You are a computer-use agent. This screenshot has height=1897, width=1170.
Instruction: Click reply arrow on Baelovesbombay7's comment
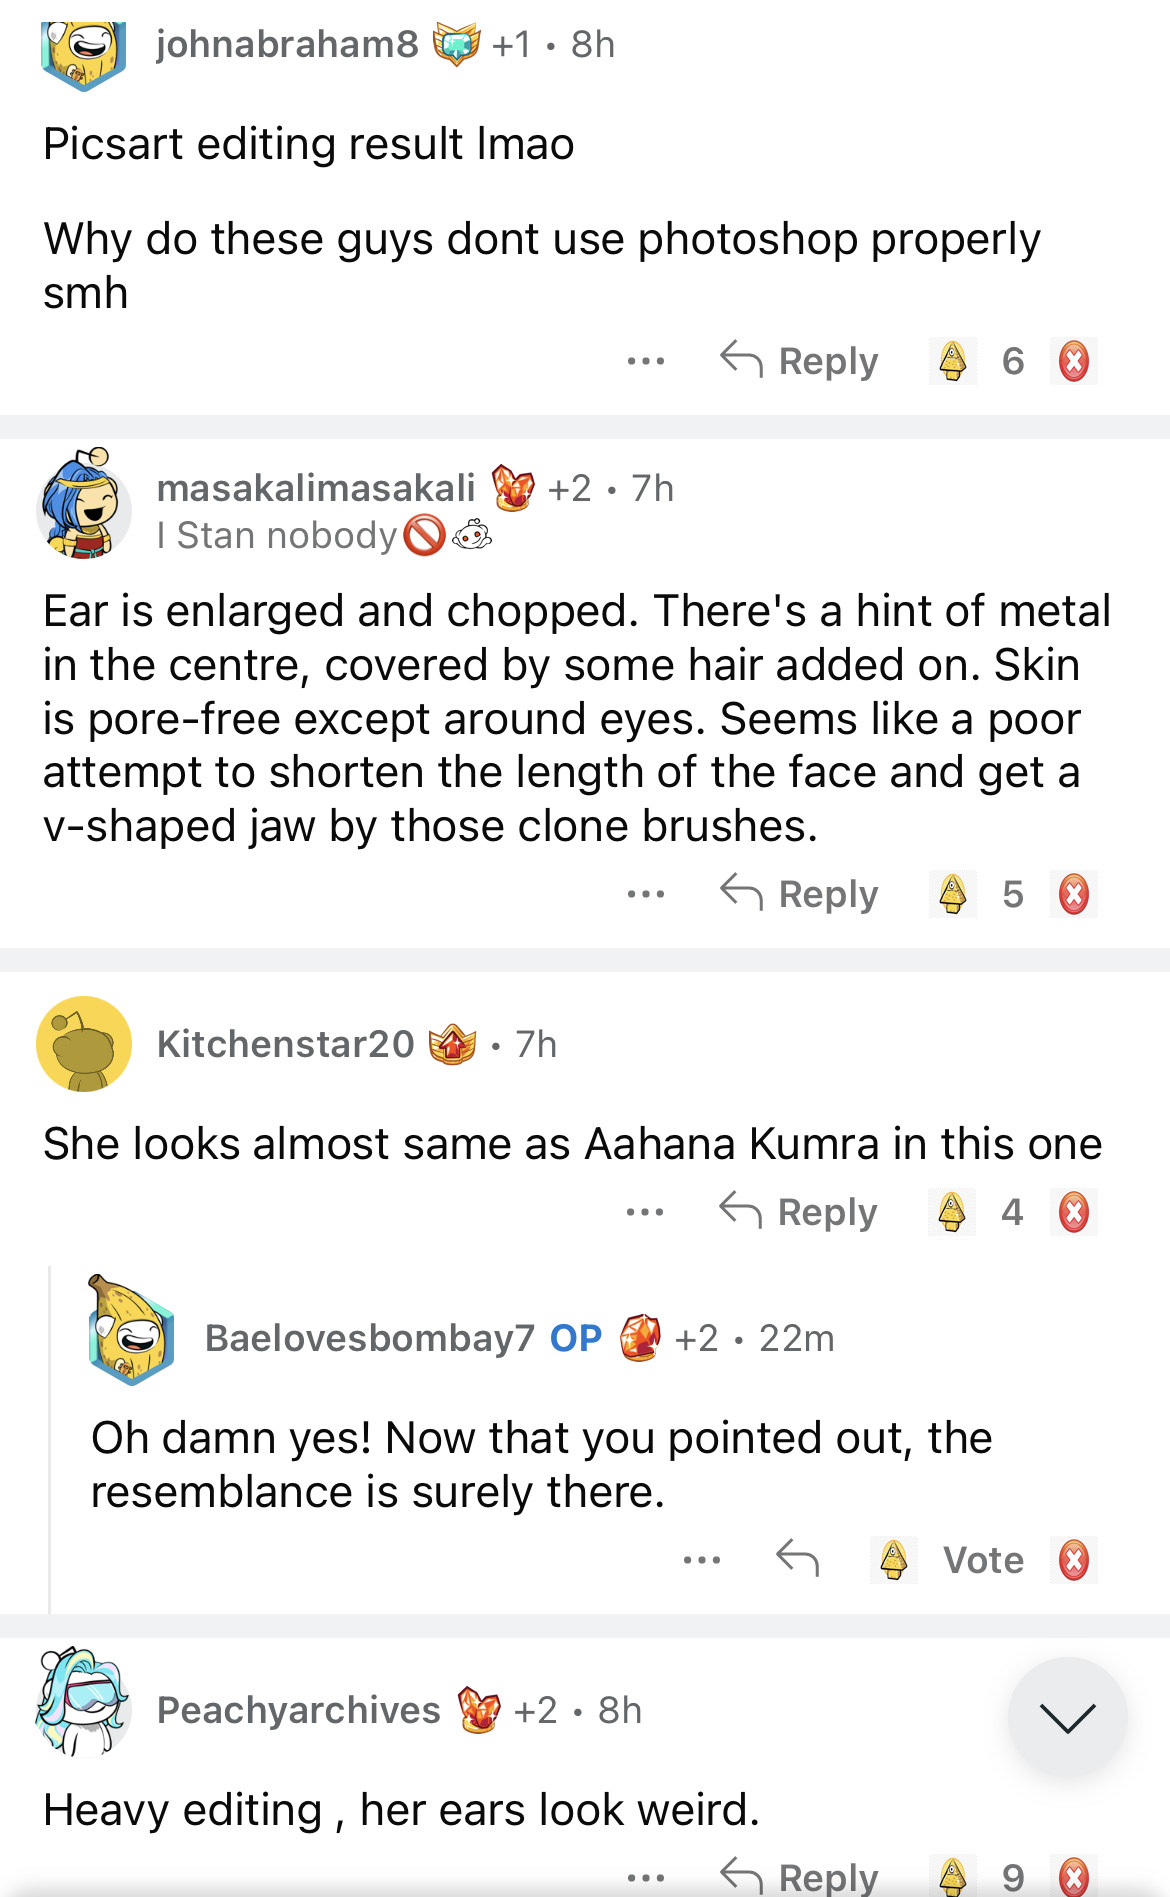[798, 1558]
